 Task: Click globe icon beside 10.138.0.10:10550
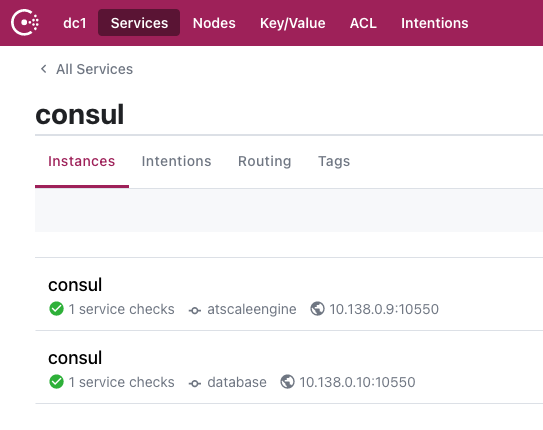(287, 382)
